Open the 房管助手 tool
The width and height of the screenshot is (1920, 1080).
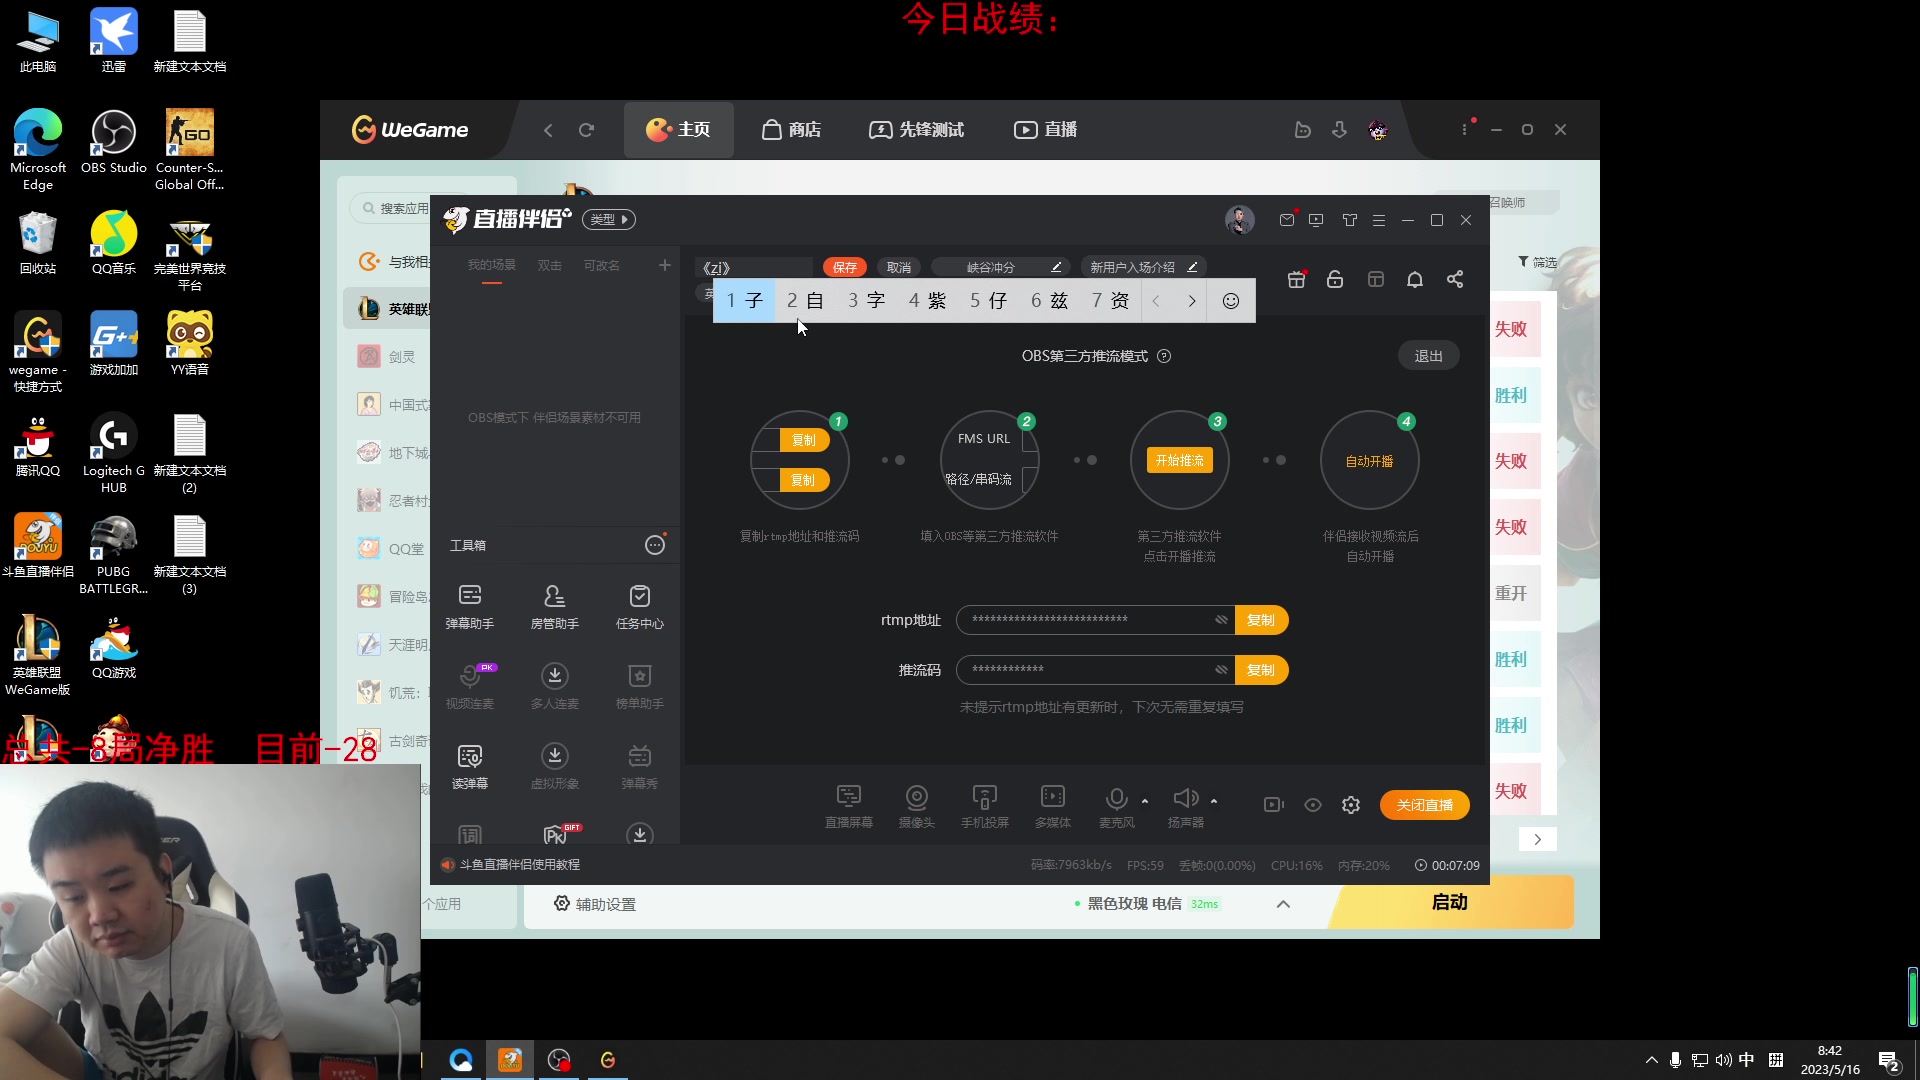pos(554,606)
